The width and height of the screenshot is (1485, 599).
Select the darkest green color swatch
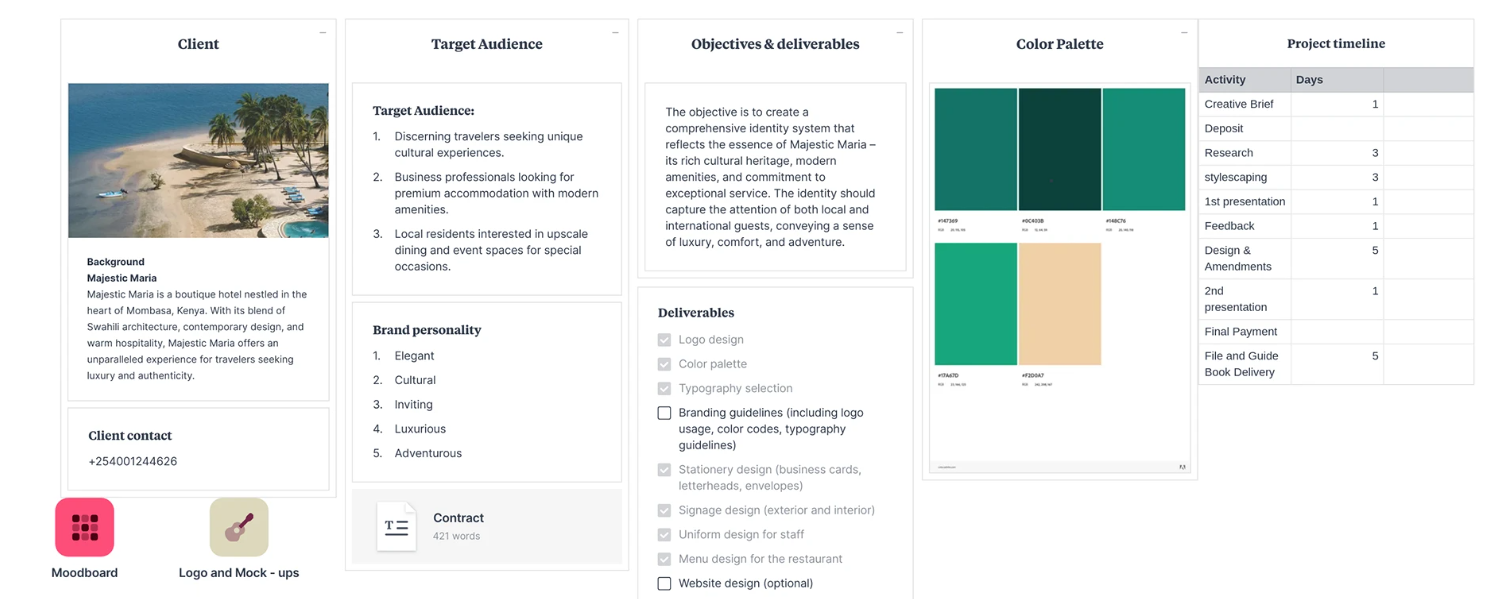point(1059,149)
